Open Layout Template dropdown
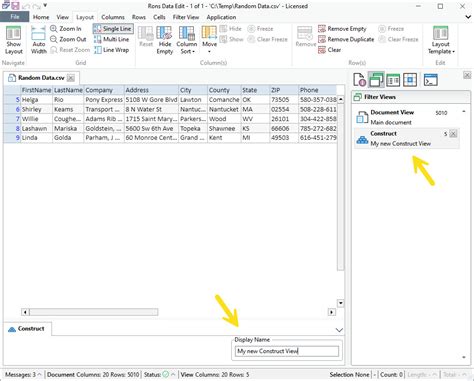The image size is (474, 381). click(441, 40)
